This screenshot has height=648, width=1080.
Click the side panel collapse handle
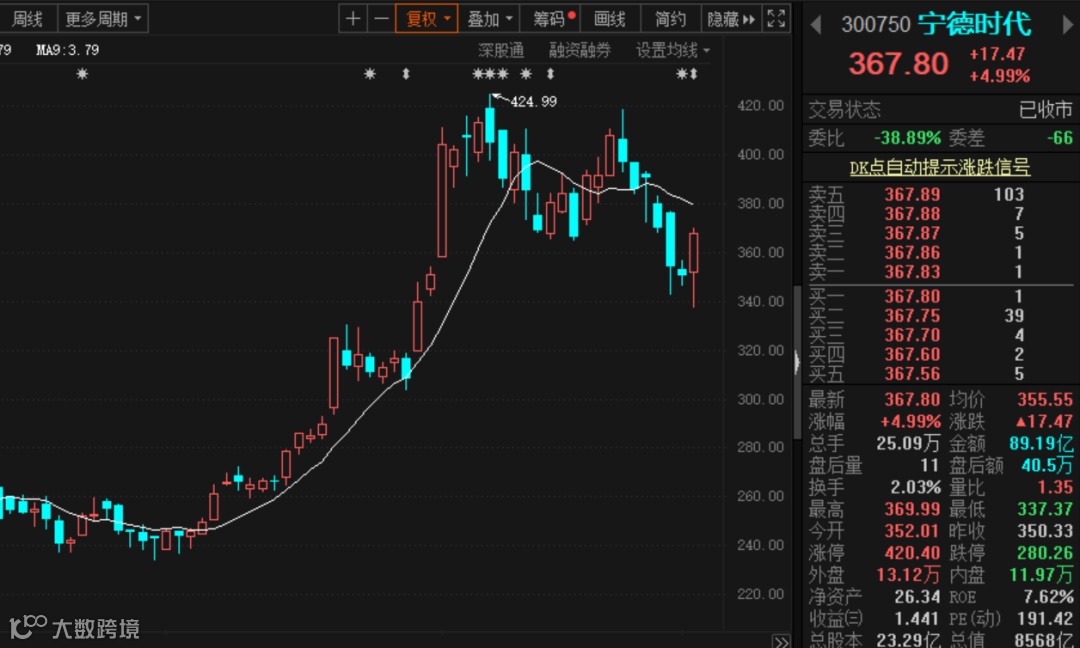tap(797, 362)
